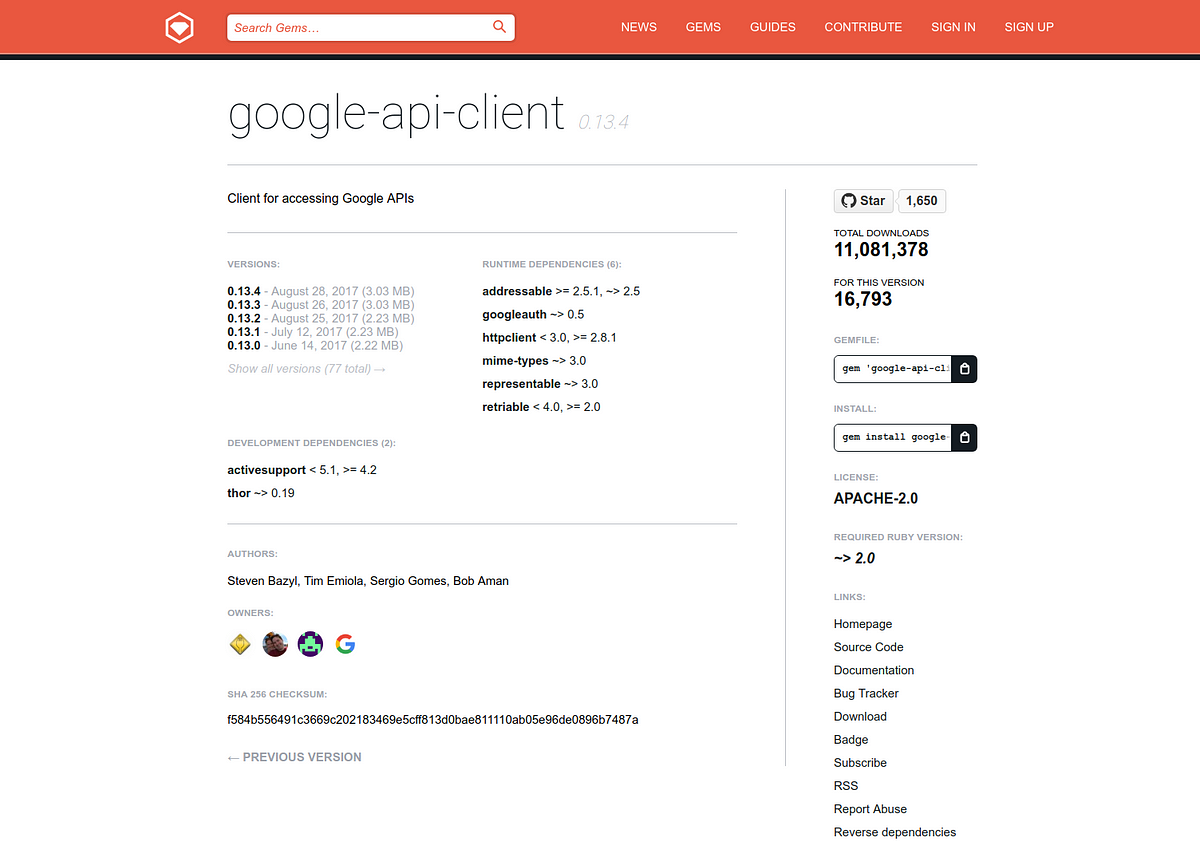Go to PREVIOUS VERSION
Screen dimensions: 1200x850
(295, 757)
